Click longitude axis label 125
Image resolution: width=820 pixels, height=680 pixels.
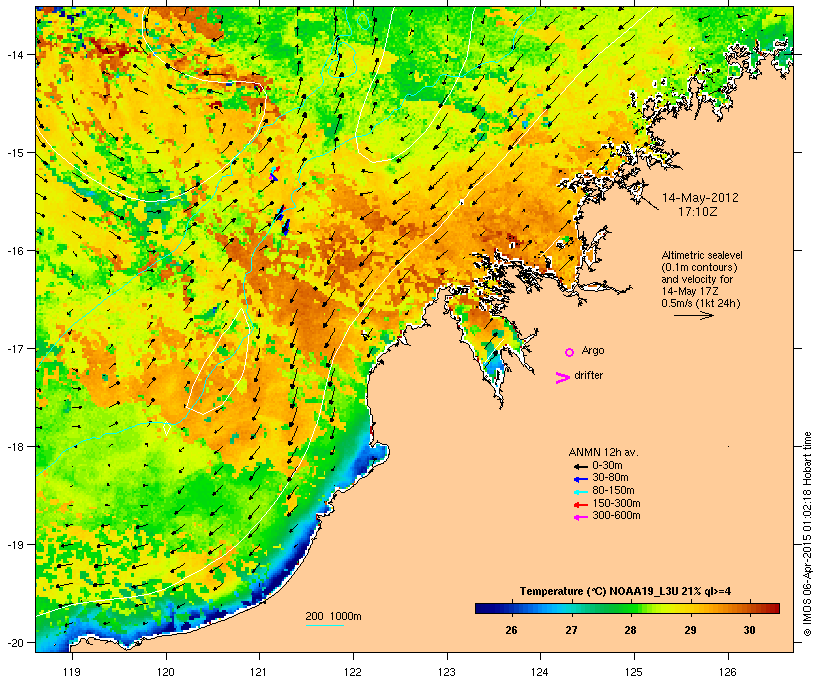[634, 672]
